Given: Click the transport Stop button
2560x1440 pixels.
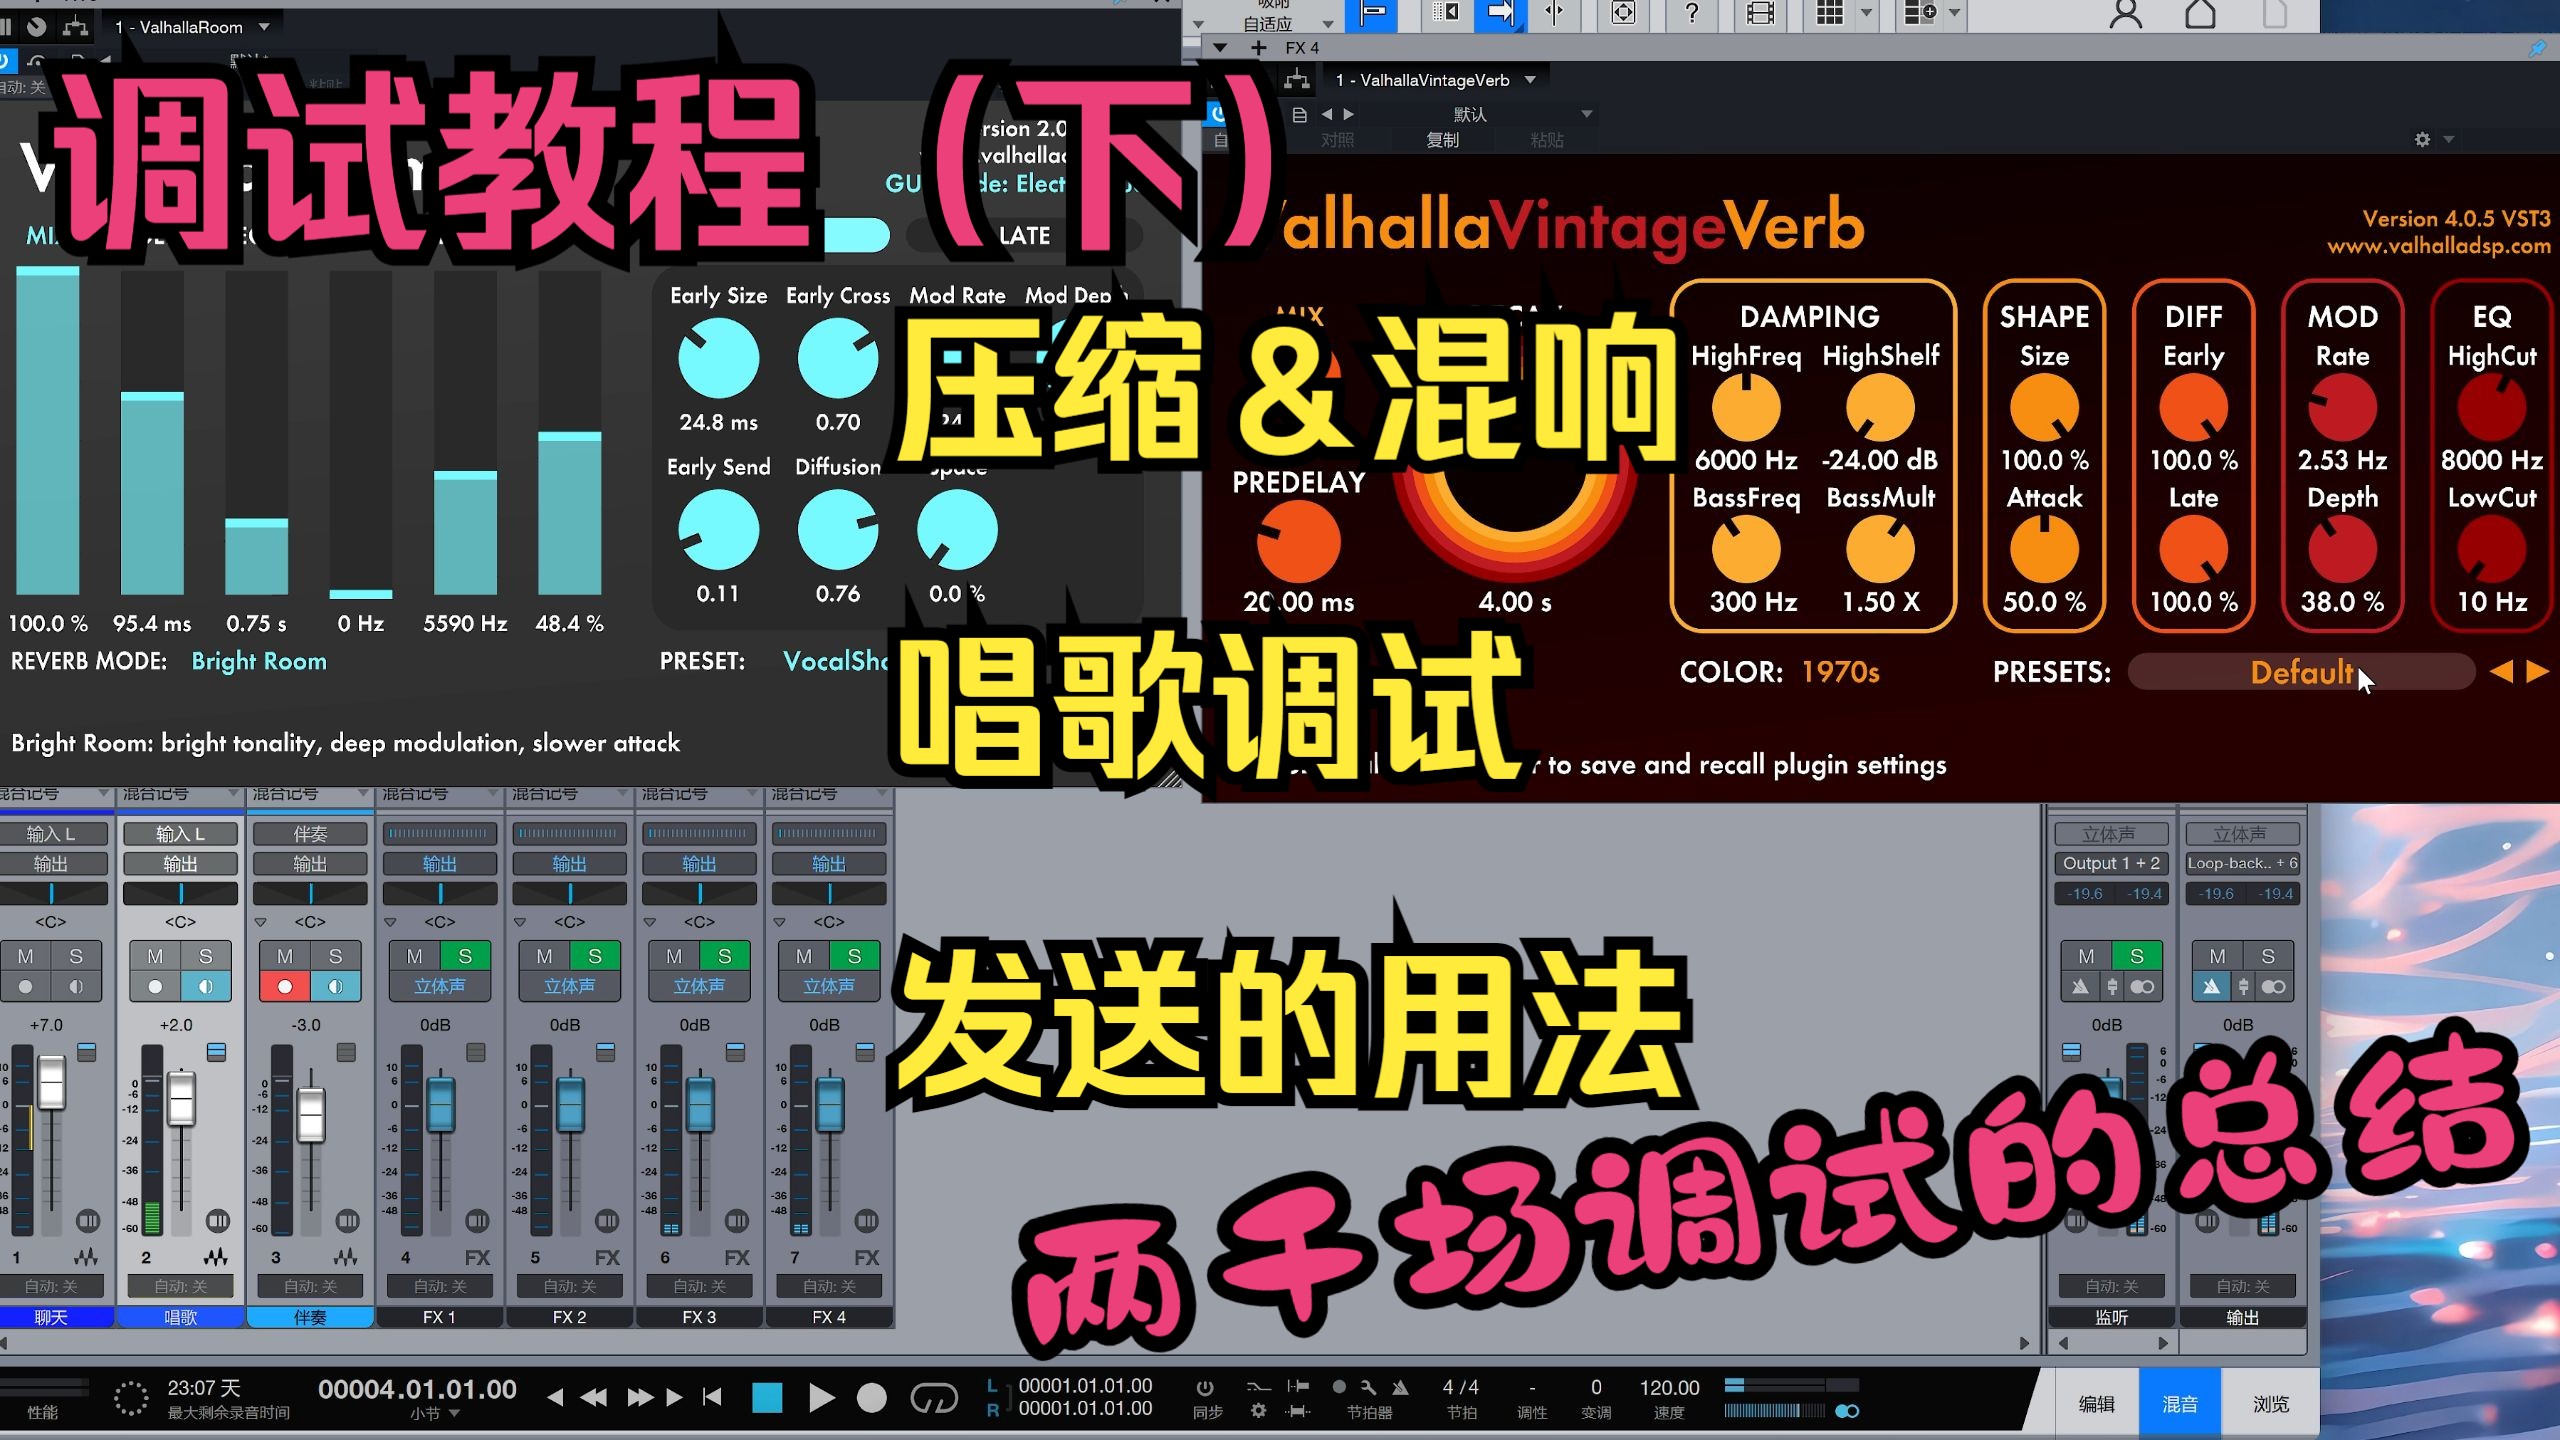Looking at the screenshot, I should click(767, 1397).
